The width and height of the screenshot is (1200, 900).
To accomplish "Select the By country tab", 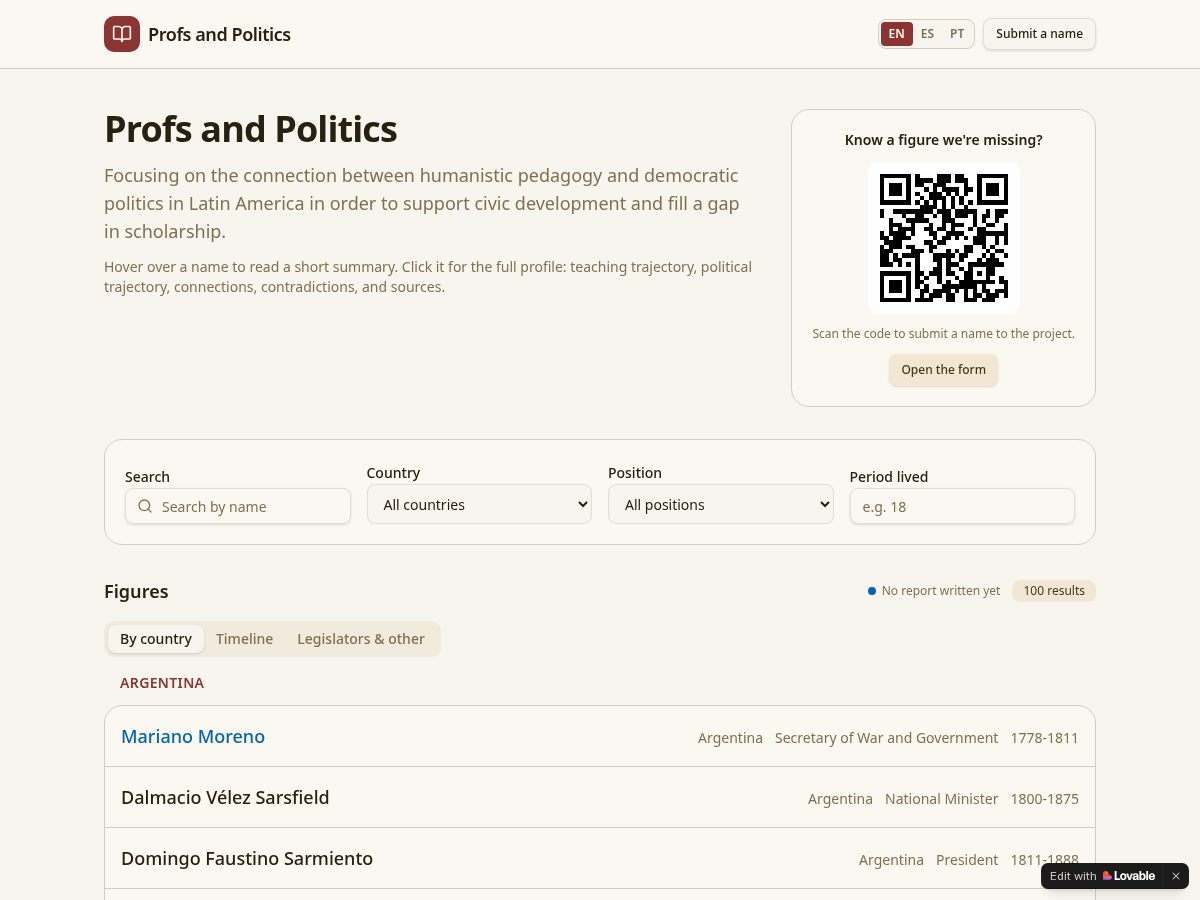I will pyautogui.click(x=156, y=639).
